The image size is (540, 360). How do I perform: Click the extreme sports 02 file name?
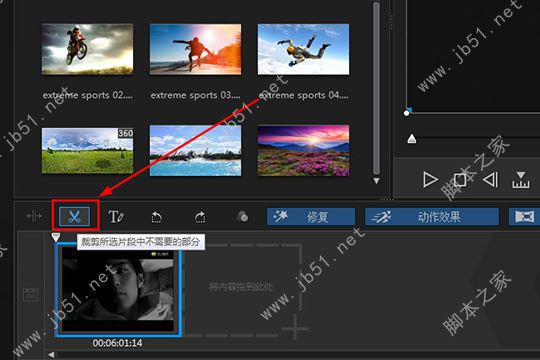click(87, 95)
